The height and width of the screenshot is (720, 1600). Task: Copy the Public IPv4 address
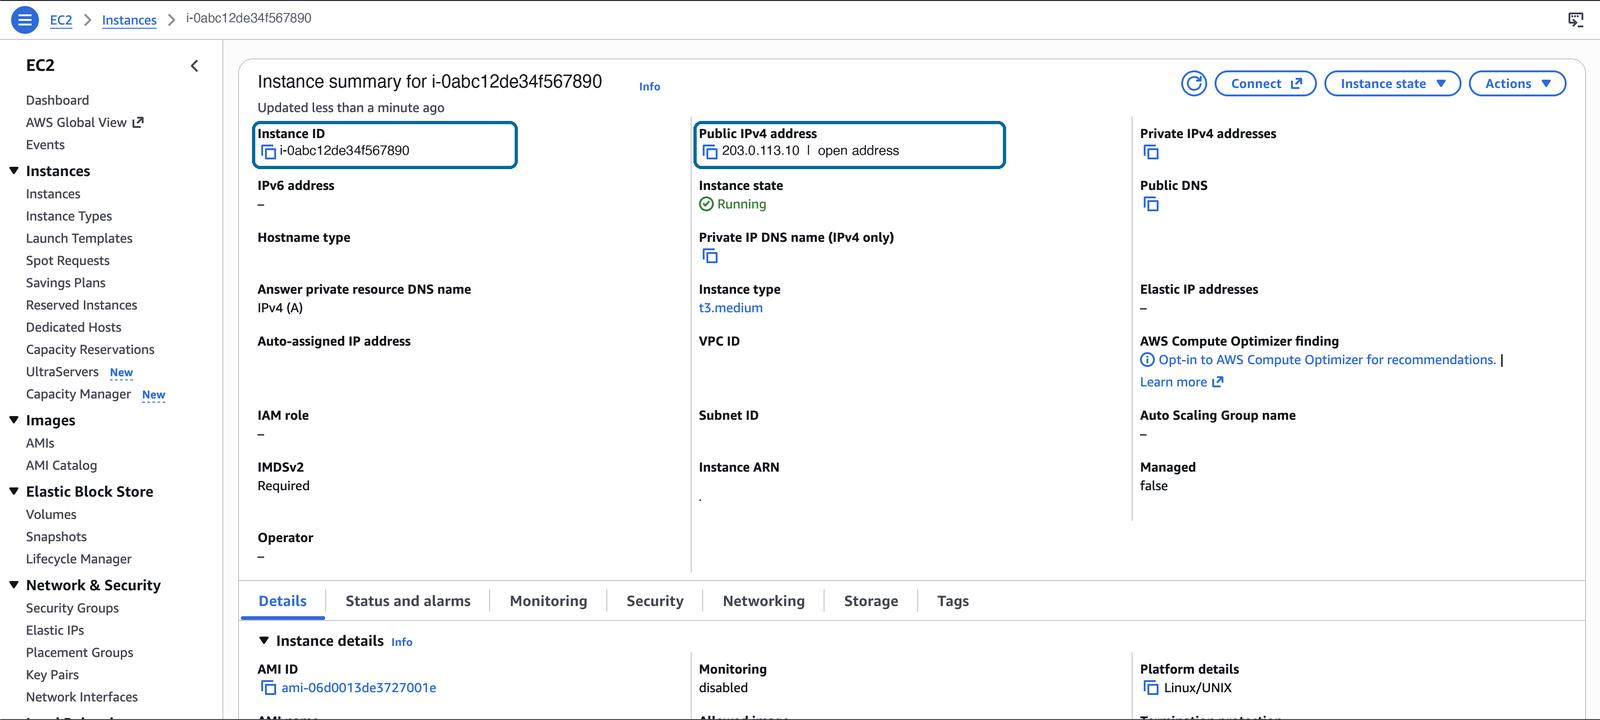tap(710, 152)
